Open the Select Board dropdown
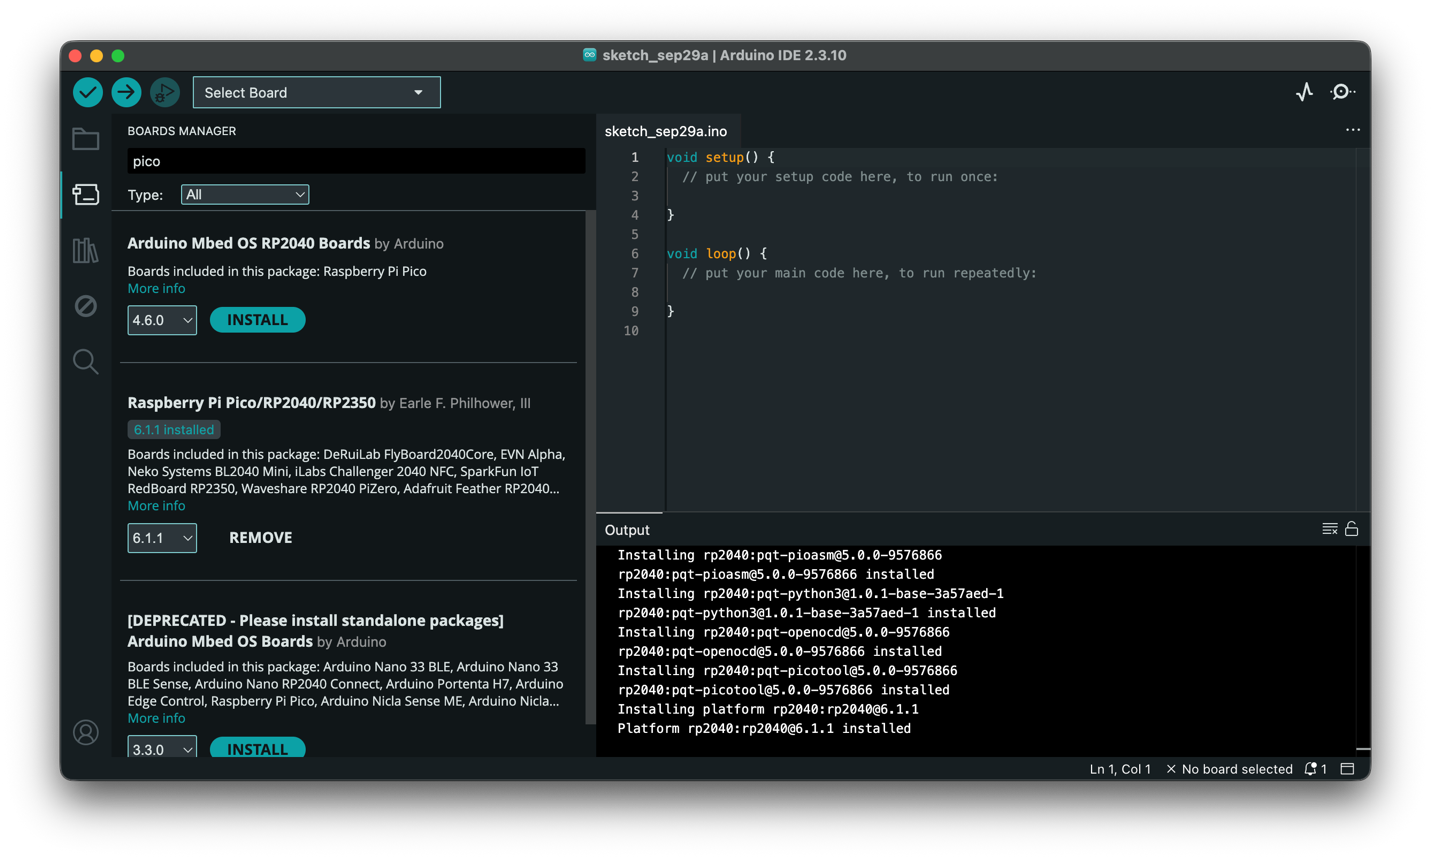Image resolution: width=1431 pixels, height=860 pixels. (x=316, y=92)
